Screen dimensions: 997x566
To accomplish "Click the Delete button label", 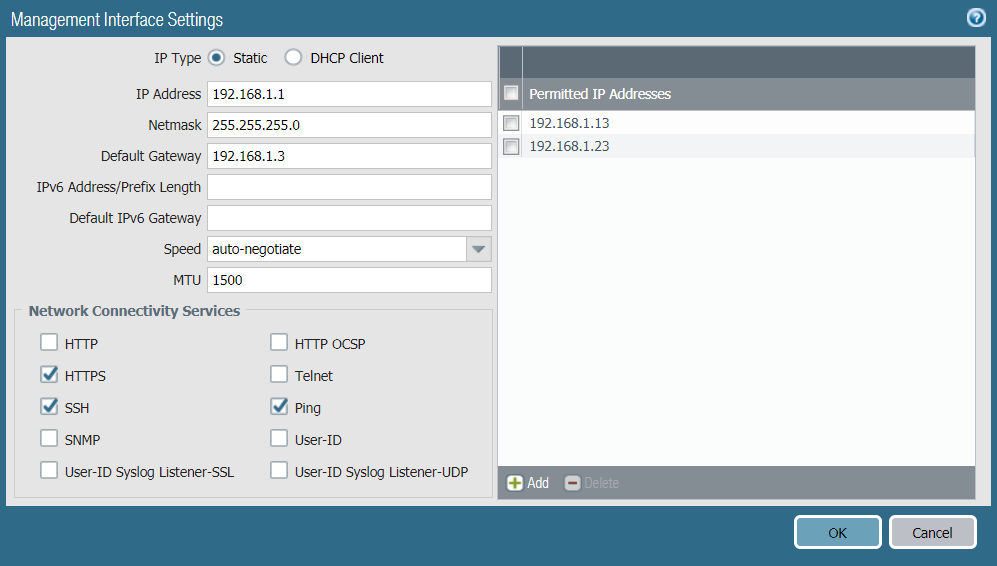I will pos(602,483).
